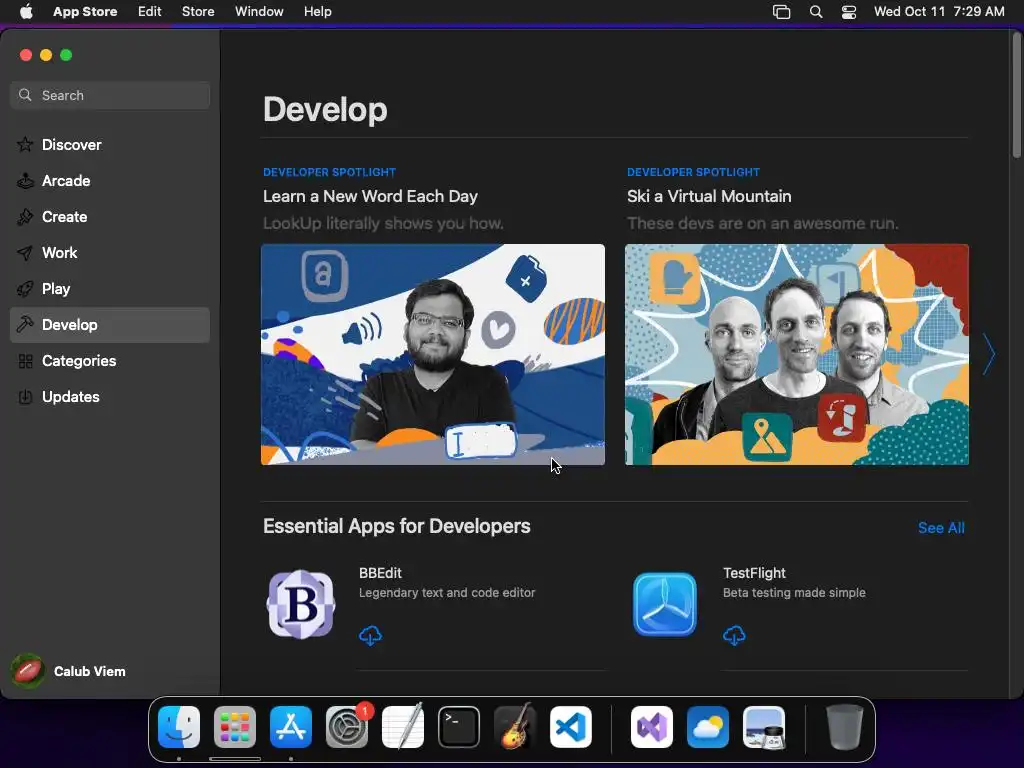This screenshot has width=1024, height=768.
Task: Click the Search field in sidebar
Action: click(110, 95)
